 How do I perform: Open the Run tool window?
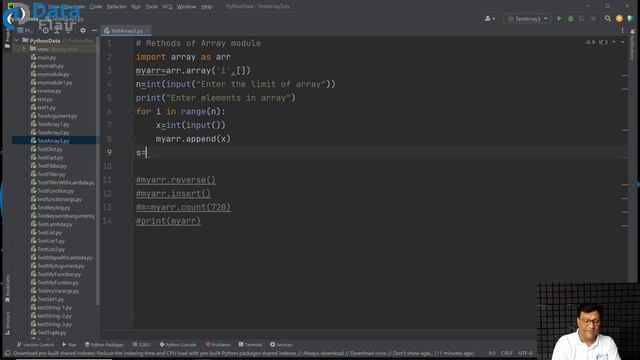pos(69,345)
